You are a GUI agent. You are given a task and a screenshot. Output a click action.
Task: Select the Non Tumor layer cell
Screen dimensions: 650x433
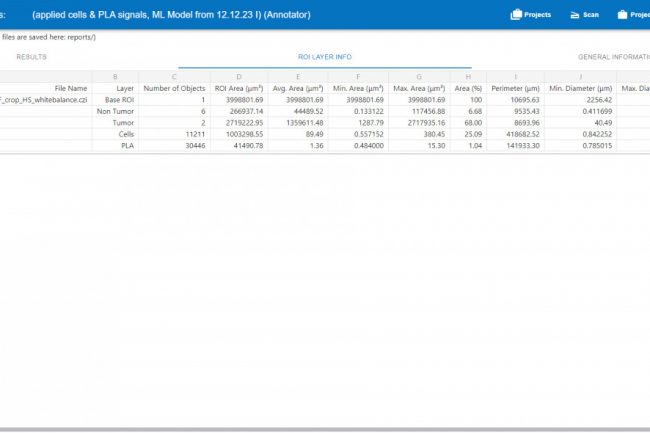[116, 111]
